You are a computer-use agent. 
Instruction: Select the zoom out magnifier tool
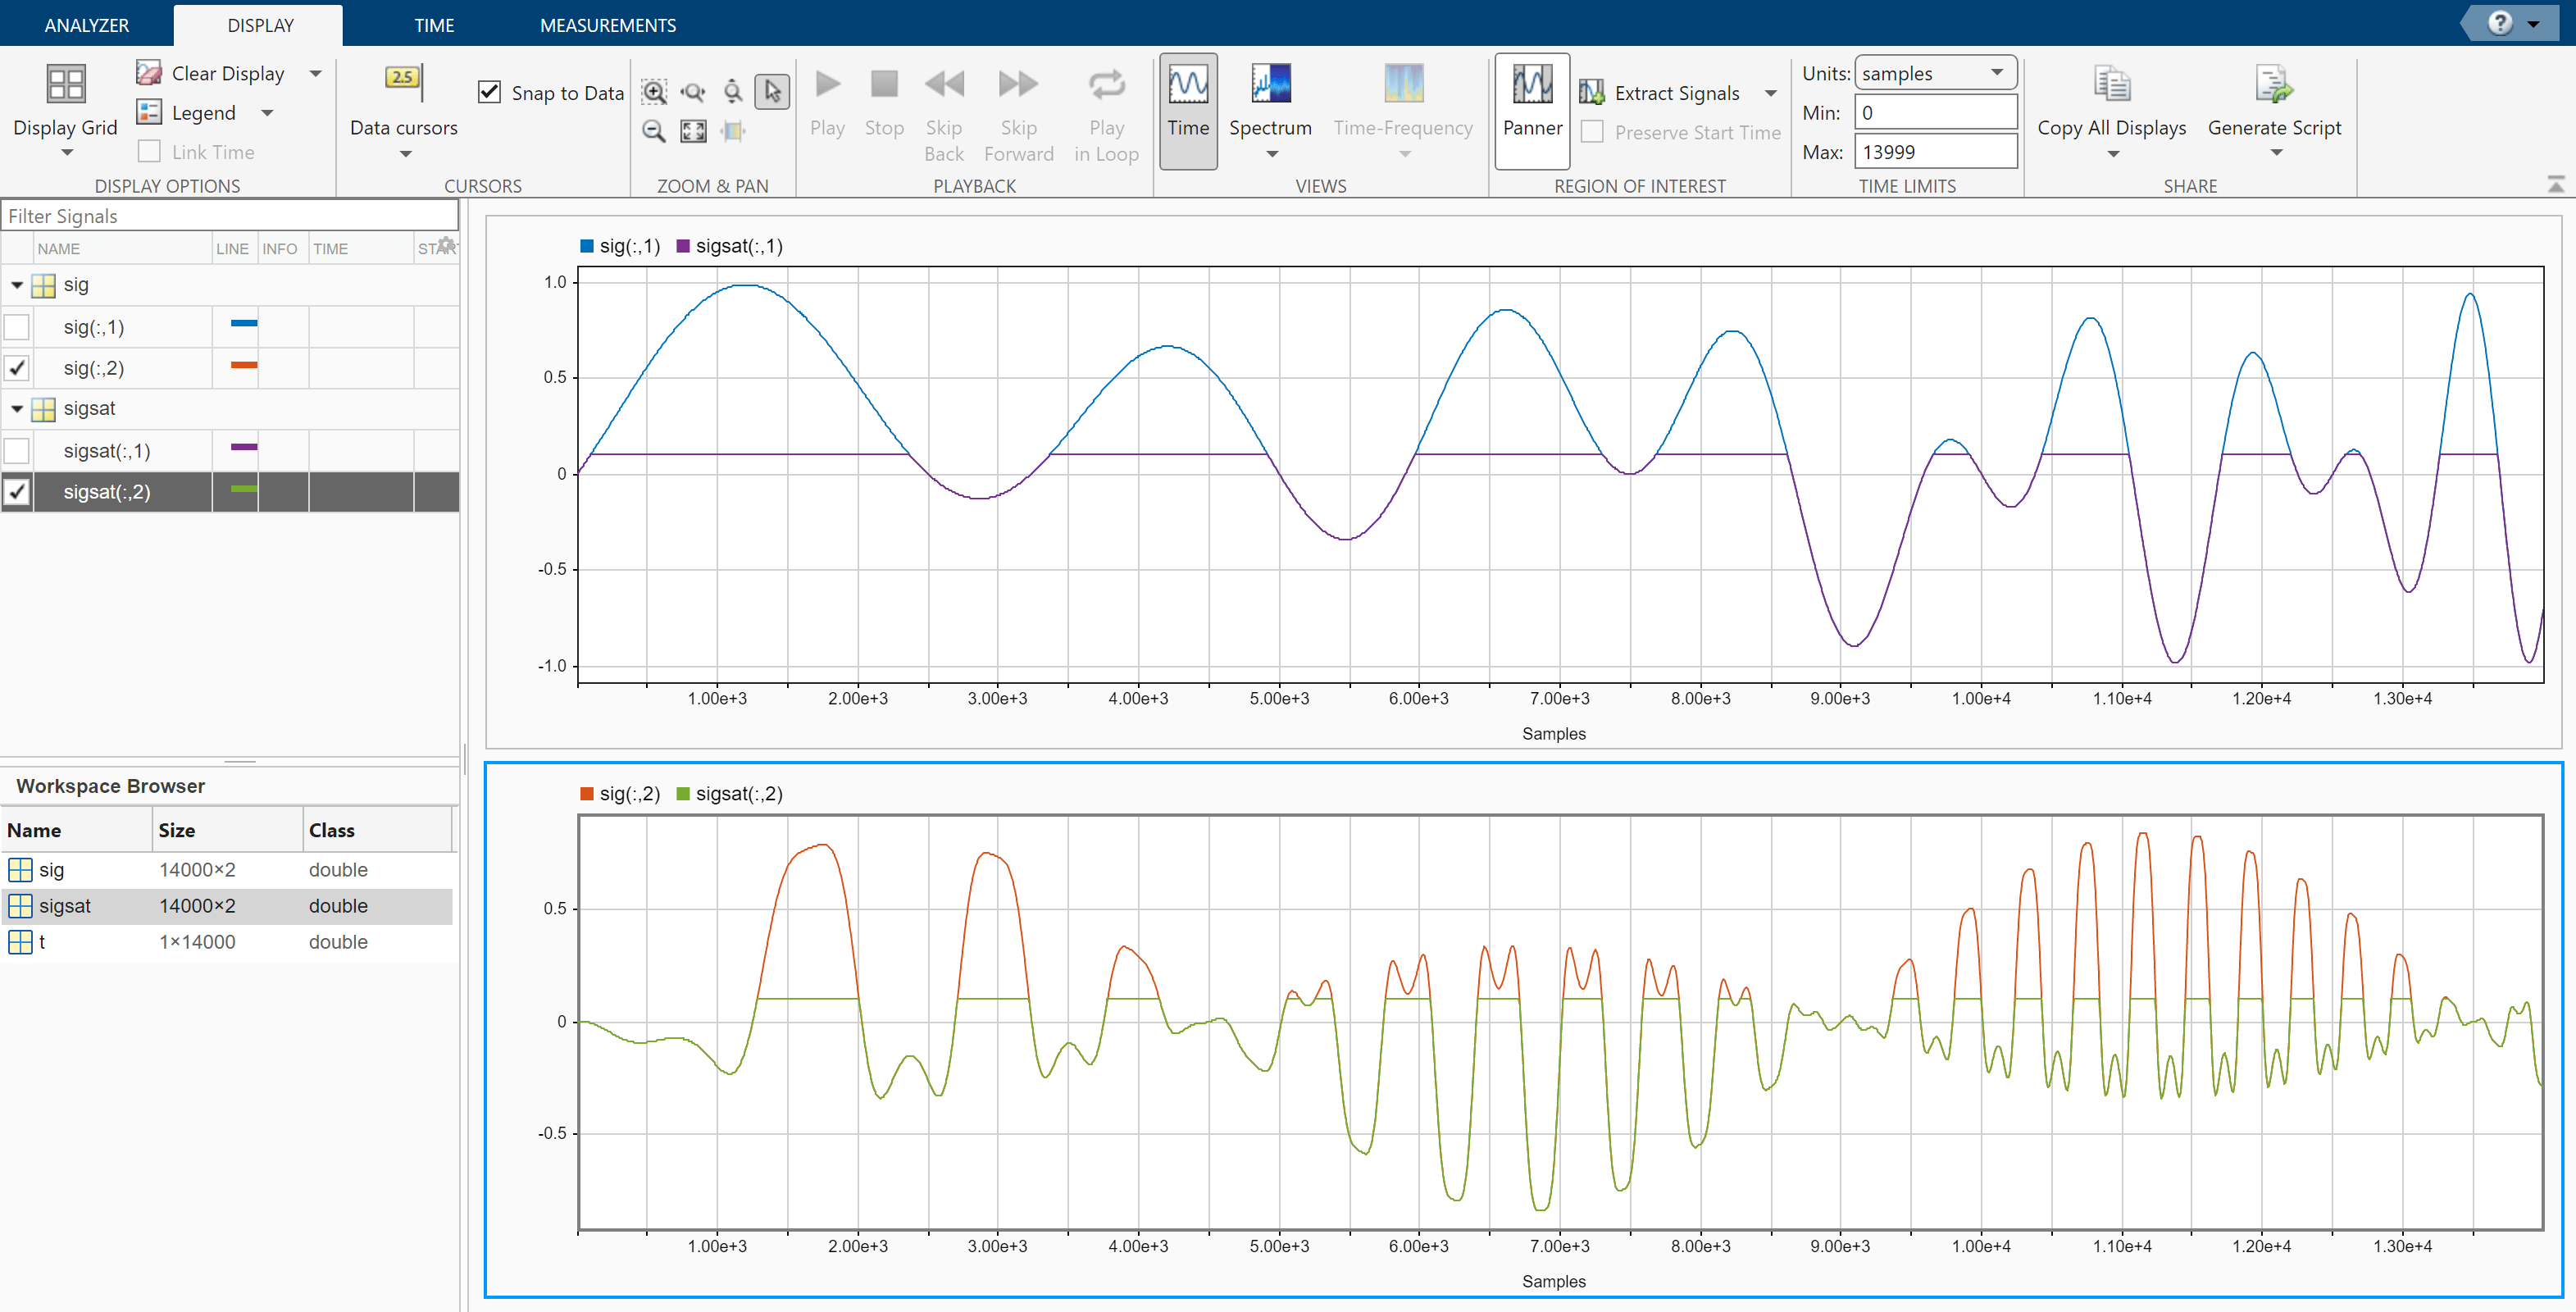point(654,131)
